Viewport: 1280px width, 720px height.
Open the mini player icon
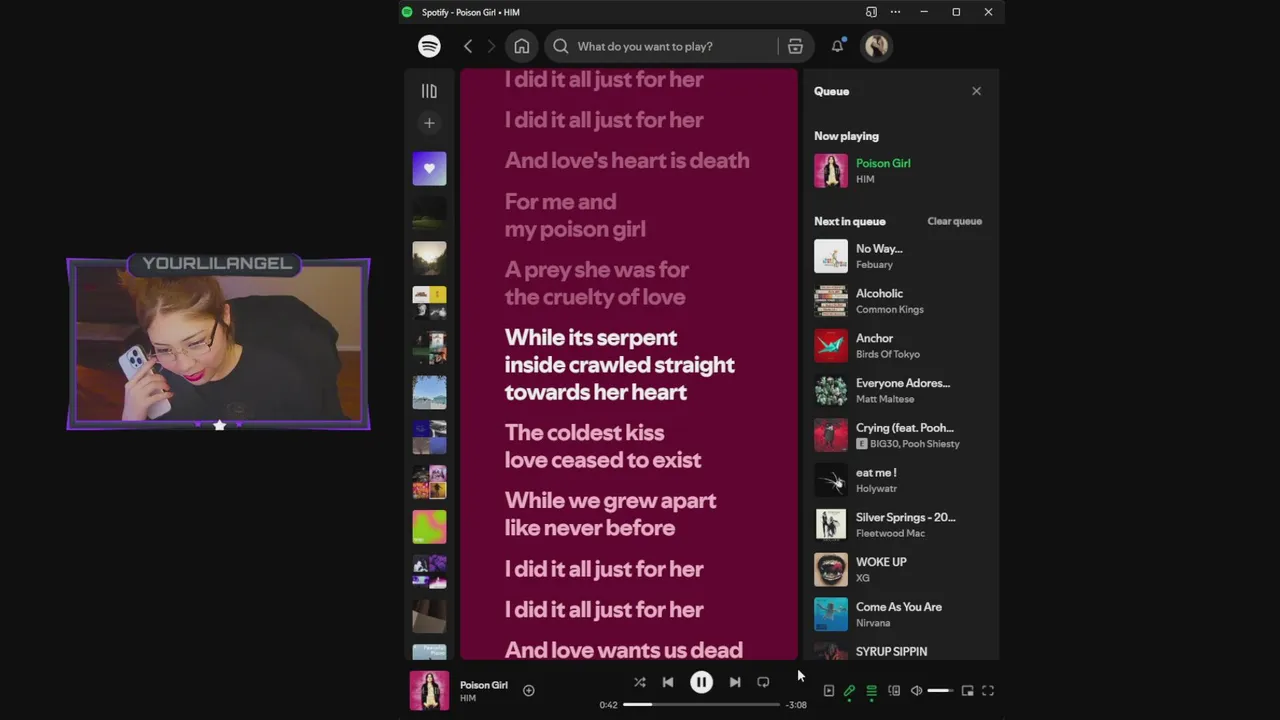click(x=967, y=691)
